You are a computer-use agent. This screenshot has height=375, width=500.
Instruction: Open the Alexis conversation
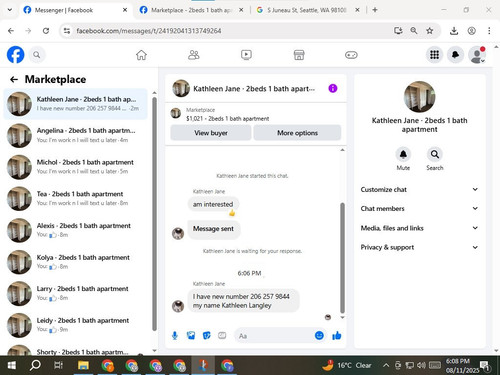coord(75,230)
